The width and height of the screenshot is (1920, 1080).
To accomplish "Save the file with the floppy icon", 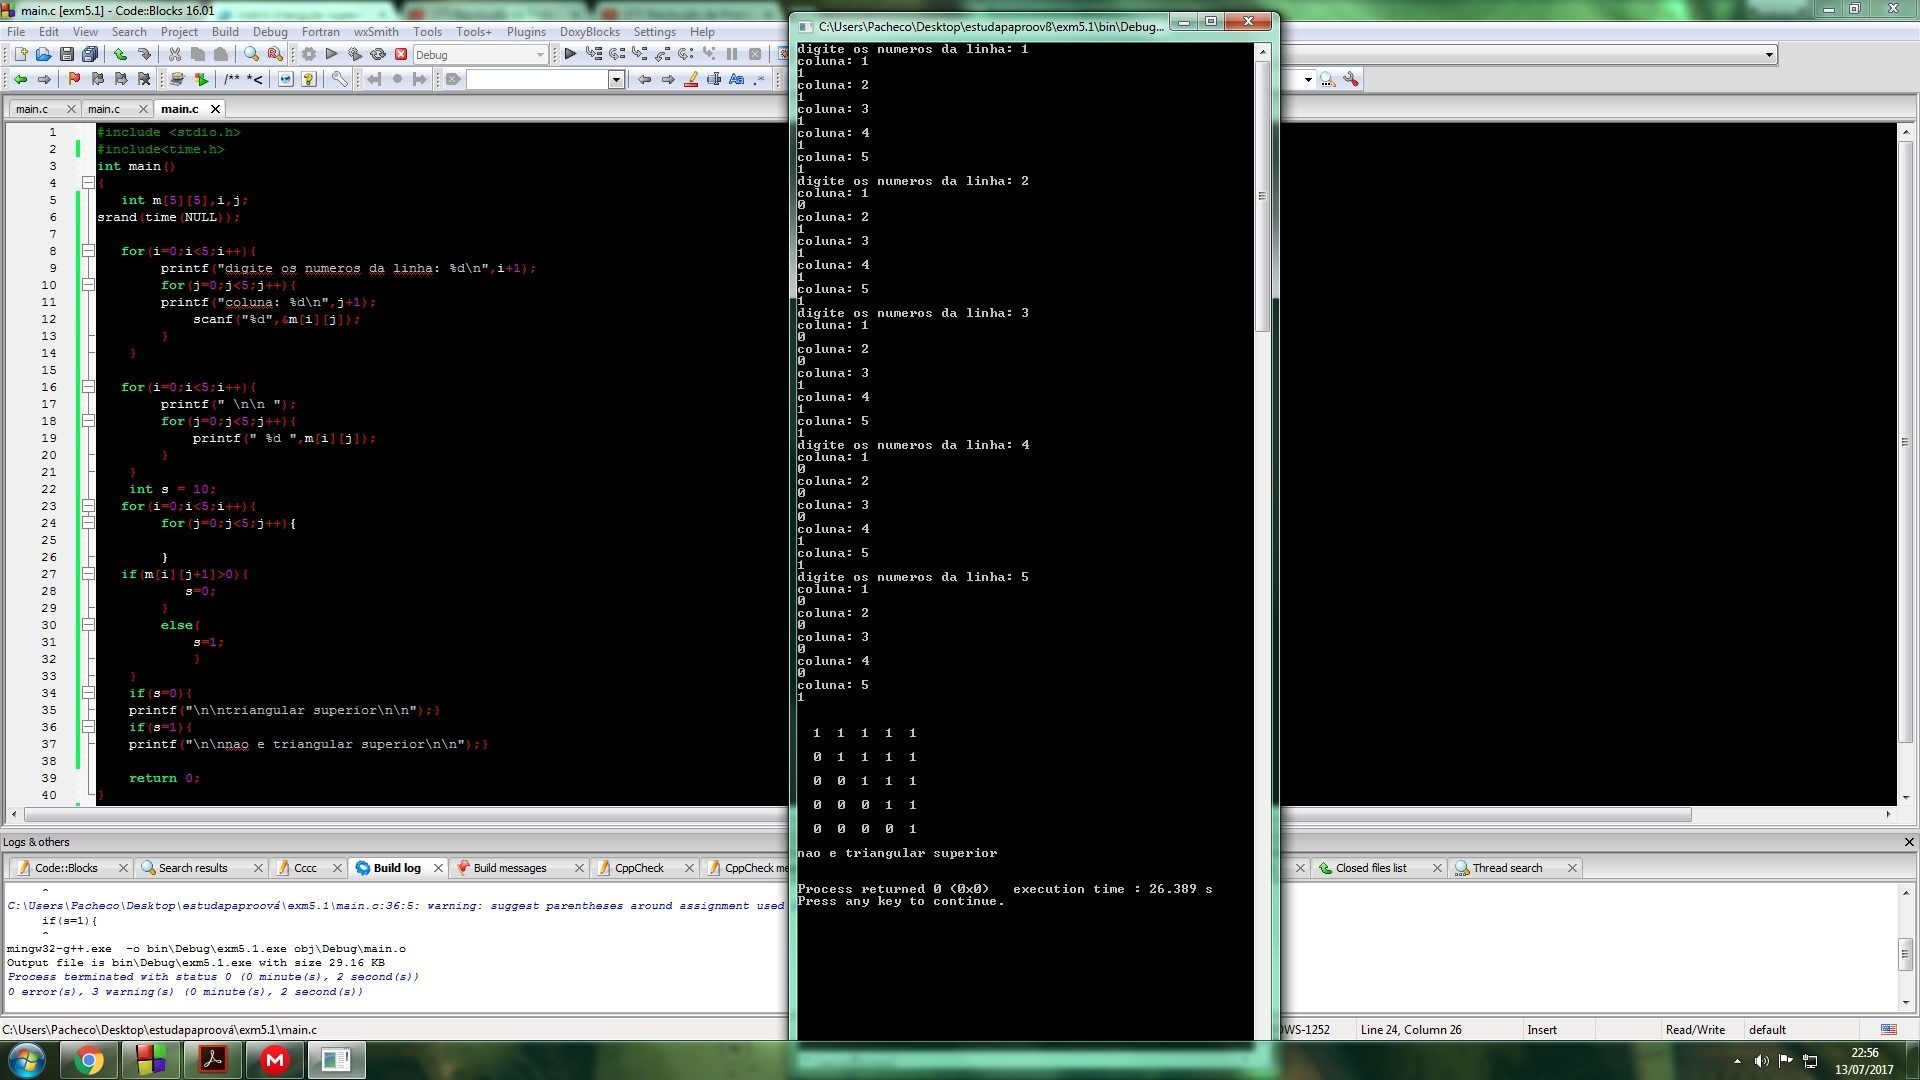I will tap(66, 54).
